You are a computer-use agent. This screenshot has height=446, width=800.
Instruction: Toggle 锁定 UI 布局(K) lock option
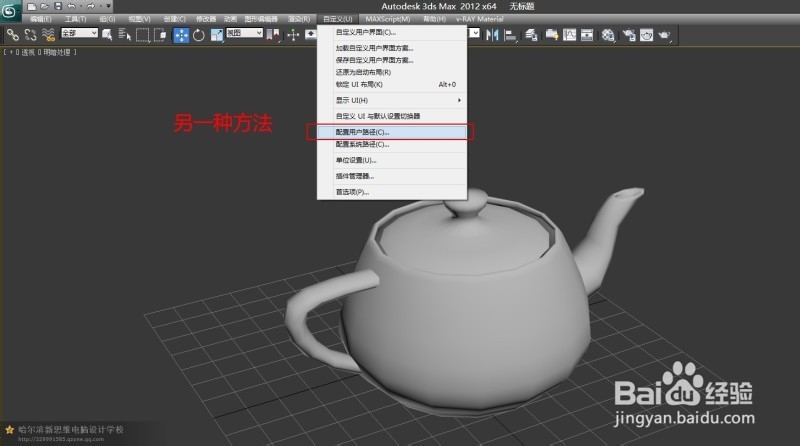(x=359, y=84)
